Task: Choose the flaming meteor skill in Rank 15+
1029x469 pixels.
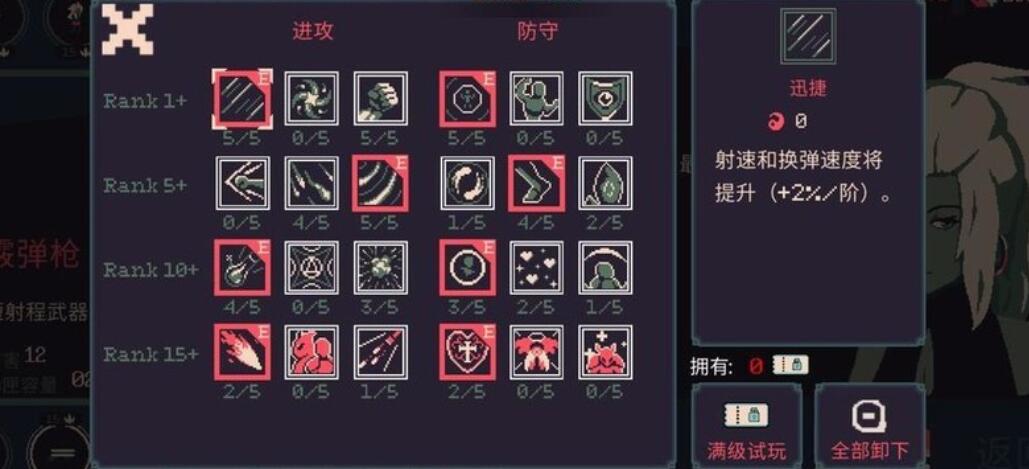Action: [242, 352]
